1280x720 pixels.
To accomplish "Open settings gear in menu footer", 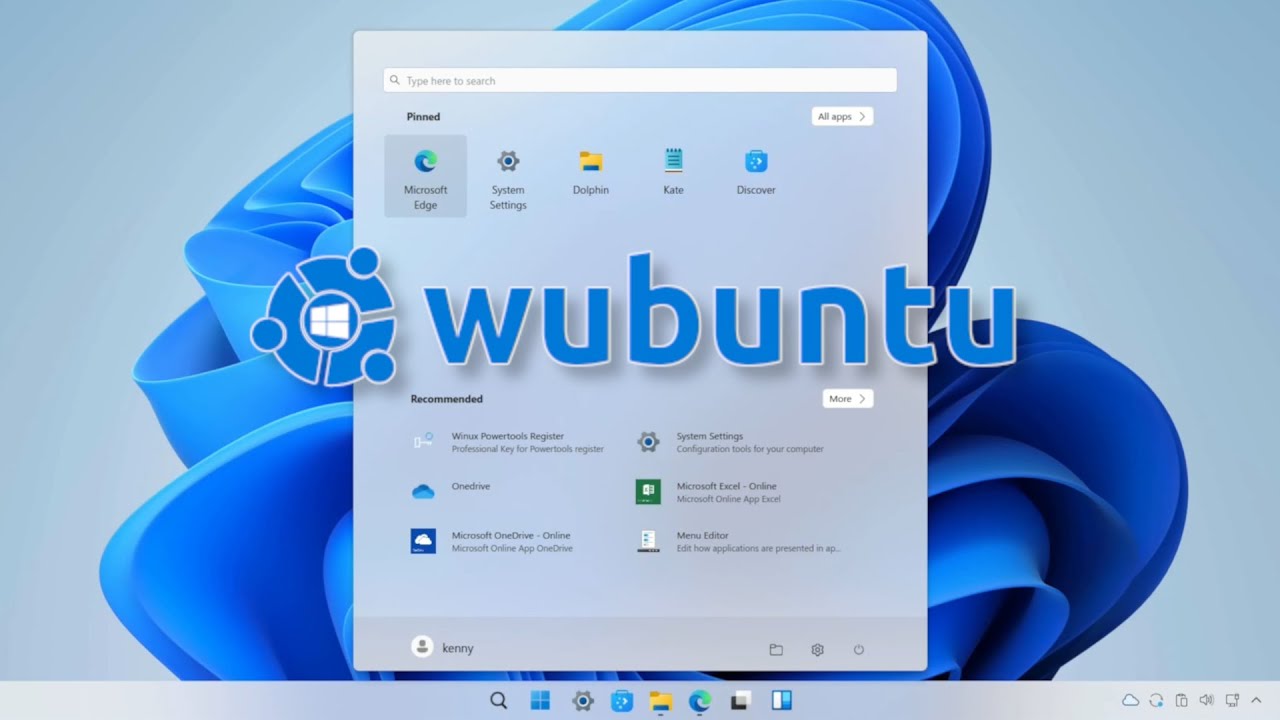I will 817,650.
